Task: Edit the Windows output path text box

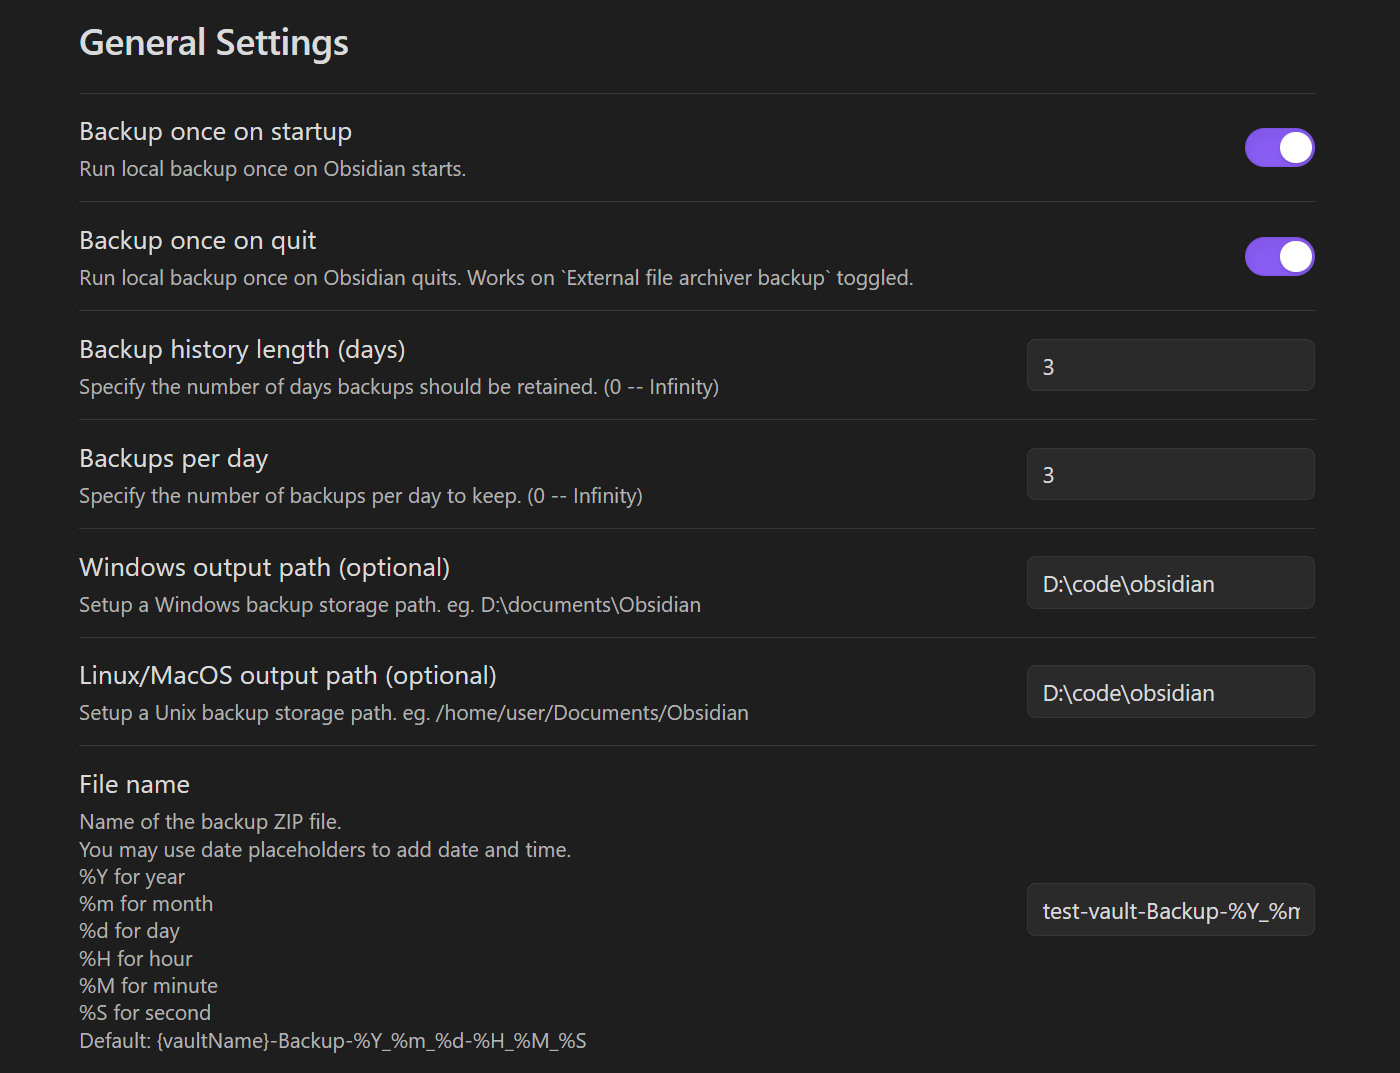Action: (x=1170, y=584)
